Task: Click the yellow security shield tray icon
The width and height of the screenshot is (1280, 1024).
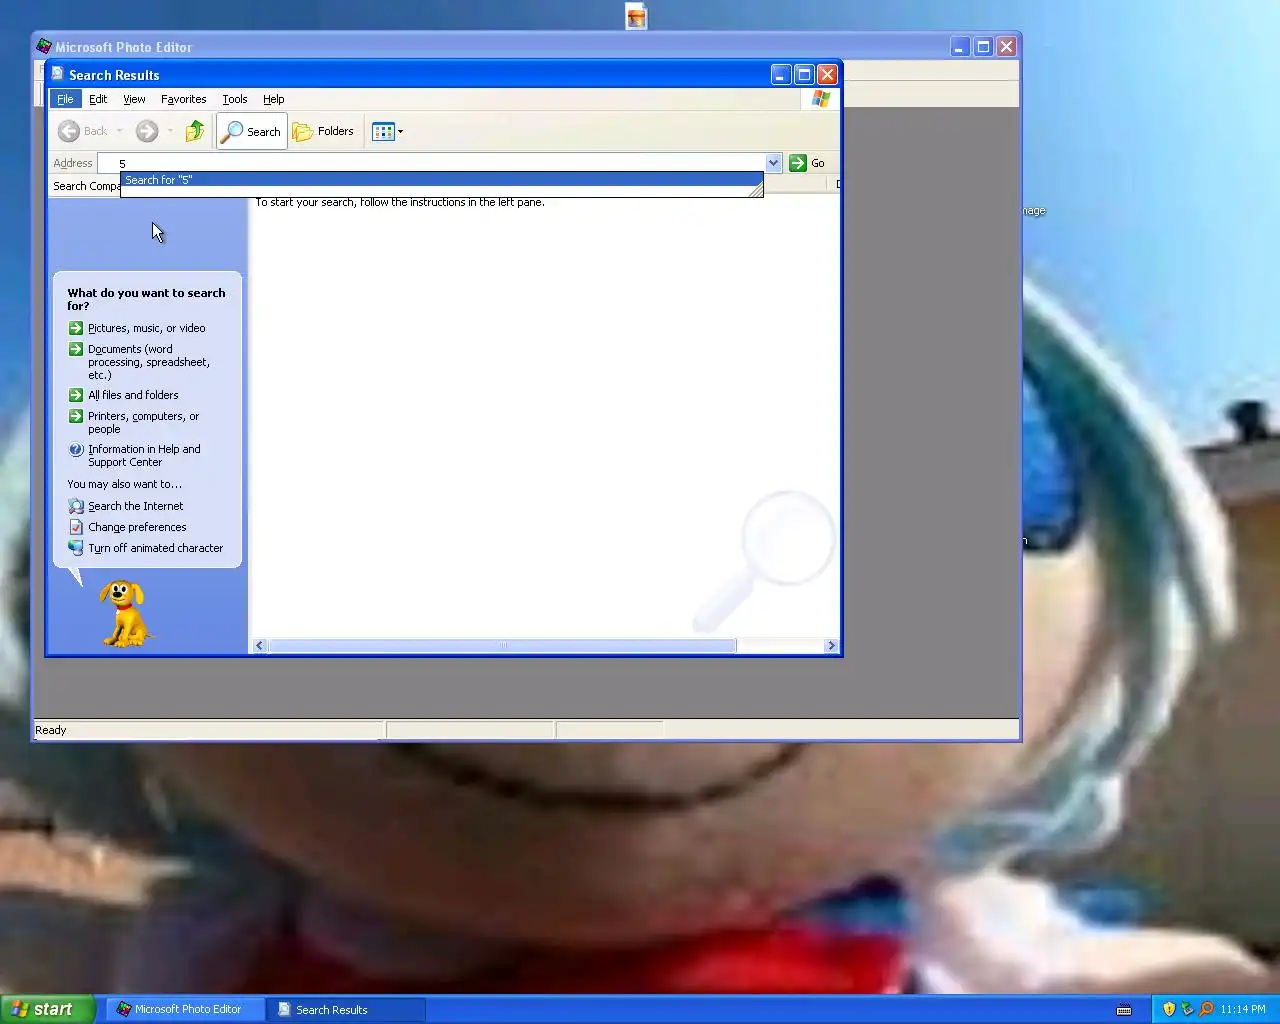Action: point(1169,1009)
